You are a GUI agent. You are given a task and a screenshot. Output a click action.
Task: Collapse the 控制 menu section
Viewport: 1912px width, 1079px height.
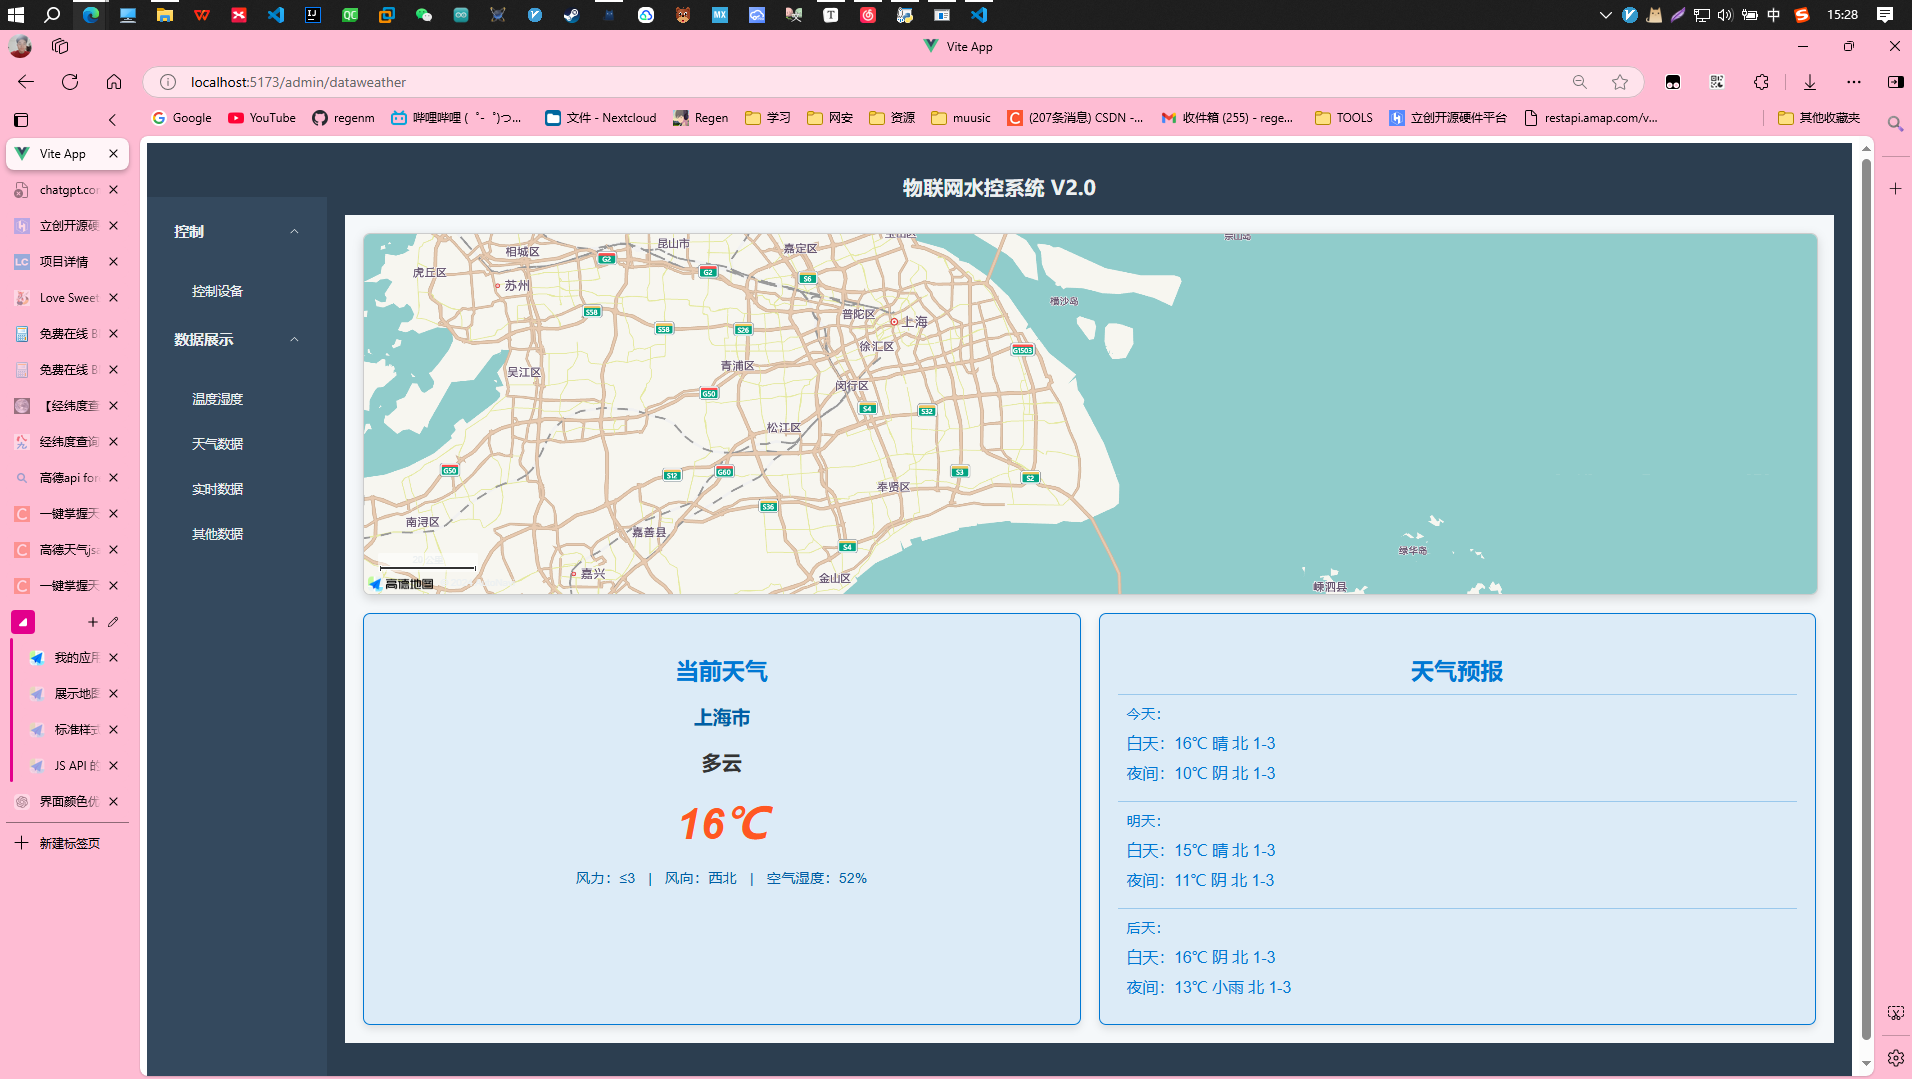pyautogui.click(x=236, y=231)
